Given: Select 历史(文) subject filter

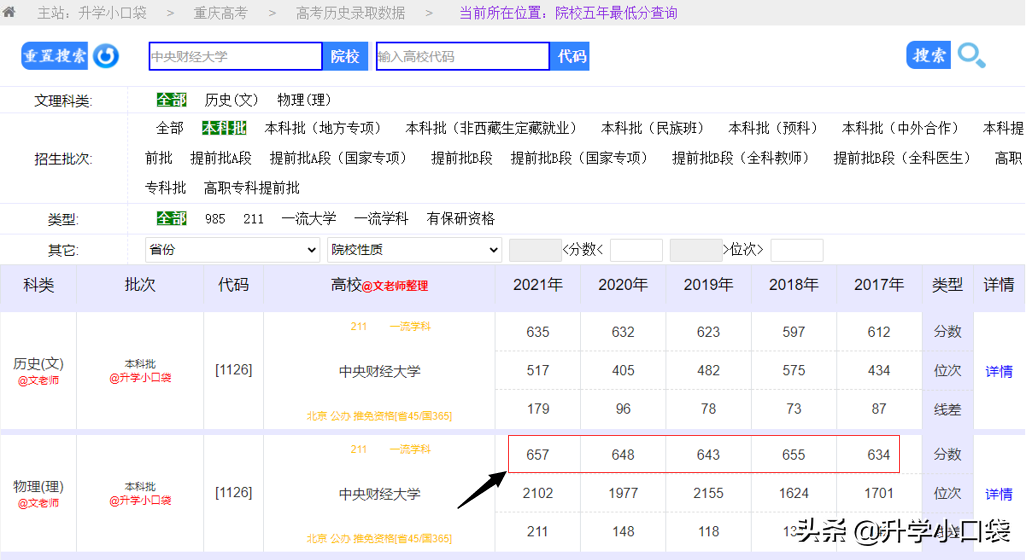Looking at the screenshot, I should point(231,100).
